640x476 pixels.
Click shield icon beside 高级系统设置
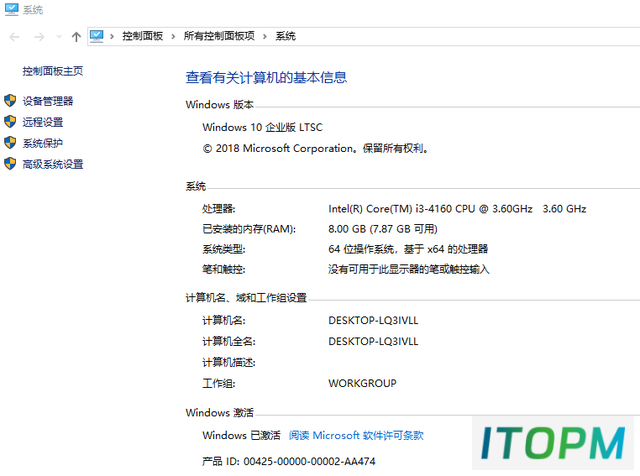coord(10,163)
